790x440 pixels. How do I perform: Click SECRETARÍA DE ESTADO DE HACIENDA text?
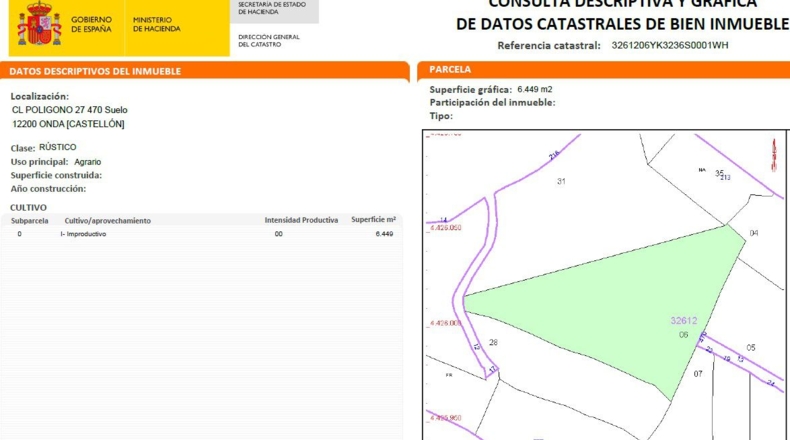[x=272, y=8]
